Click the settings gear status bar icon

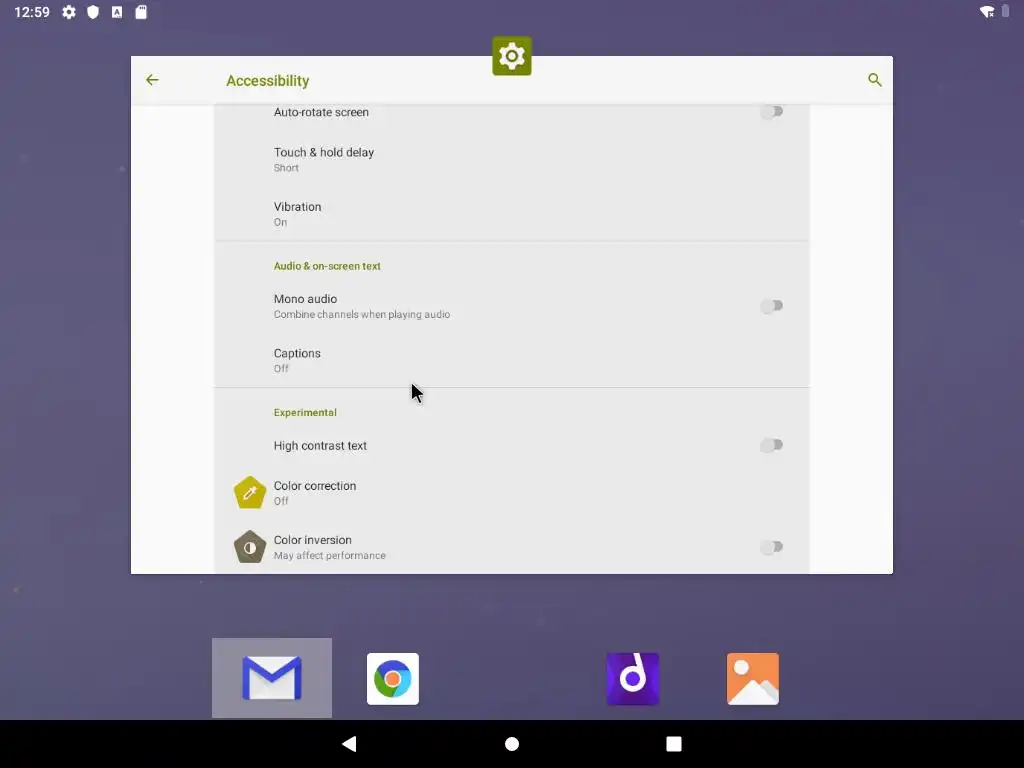[x=69, y=12]
